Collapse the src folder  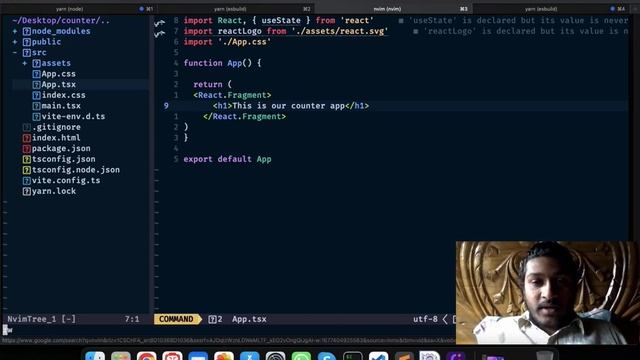[x=15, y=53]
